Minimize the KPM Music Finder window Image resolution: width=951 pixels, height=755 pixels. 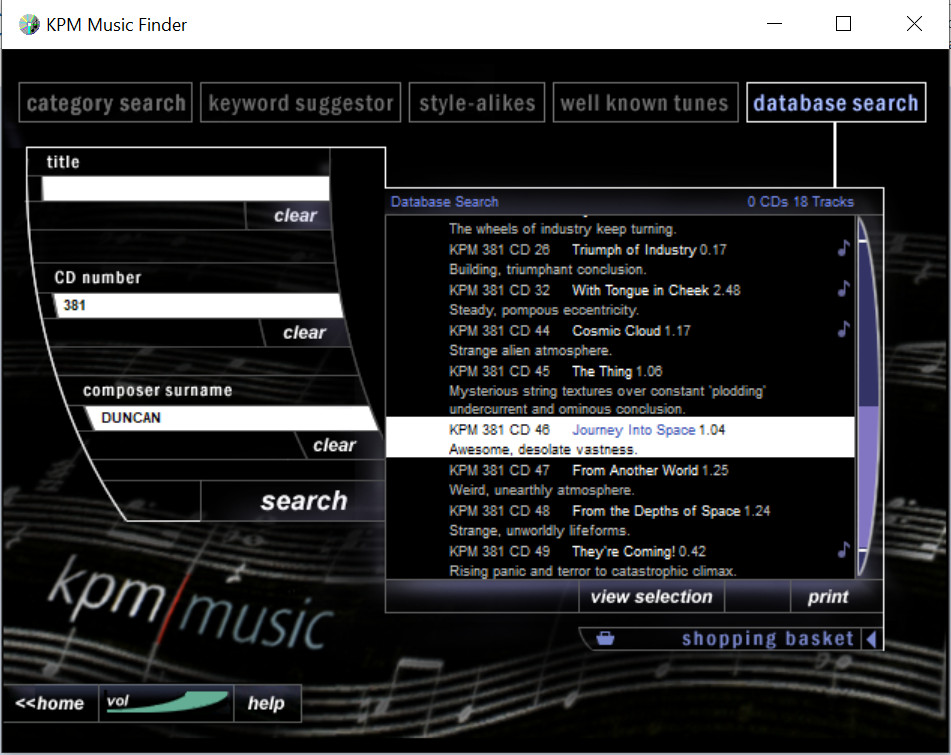(775, 24)
